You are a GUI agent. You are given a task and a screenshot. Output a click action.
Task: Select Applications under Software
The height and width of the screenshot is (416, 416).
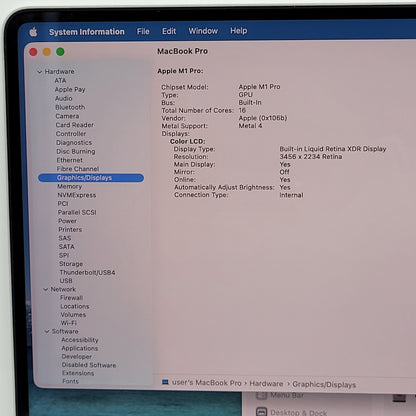[80, 348]
